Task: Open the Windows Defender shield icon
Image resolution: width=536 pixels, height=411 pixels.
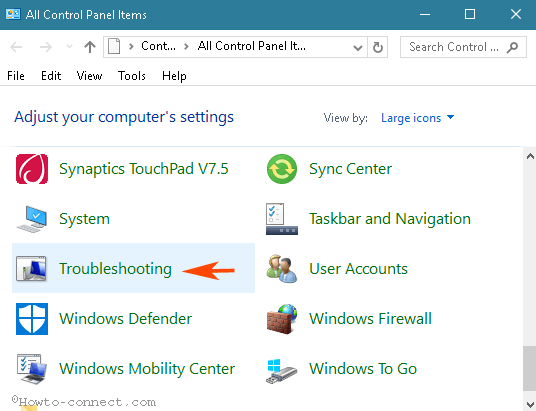Action: [32, 319]
